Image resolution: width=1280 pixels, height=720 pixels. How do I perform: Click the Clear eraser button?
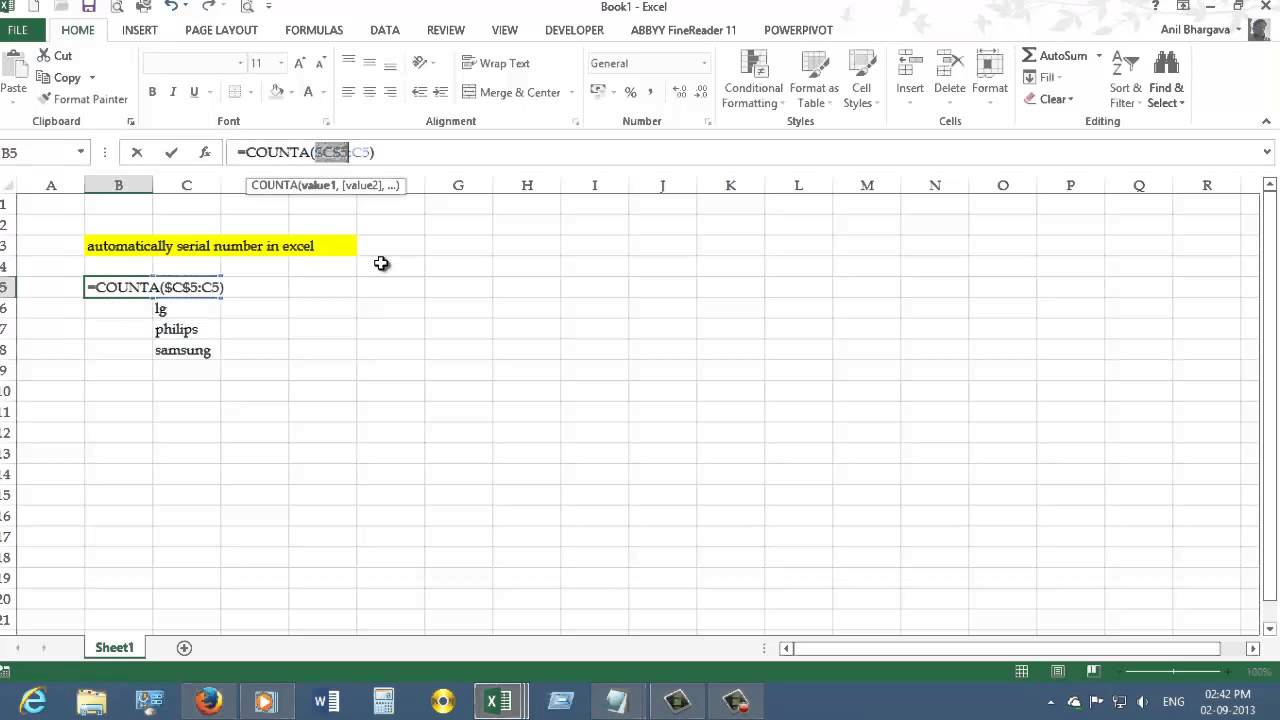[x=1048, y=99]
